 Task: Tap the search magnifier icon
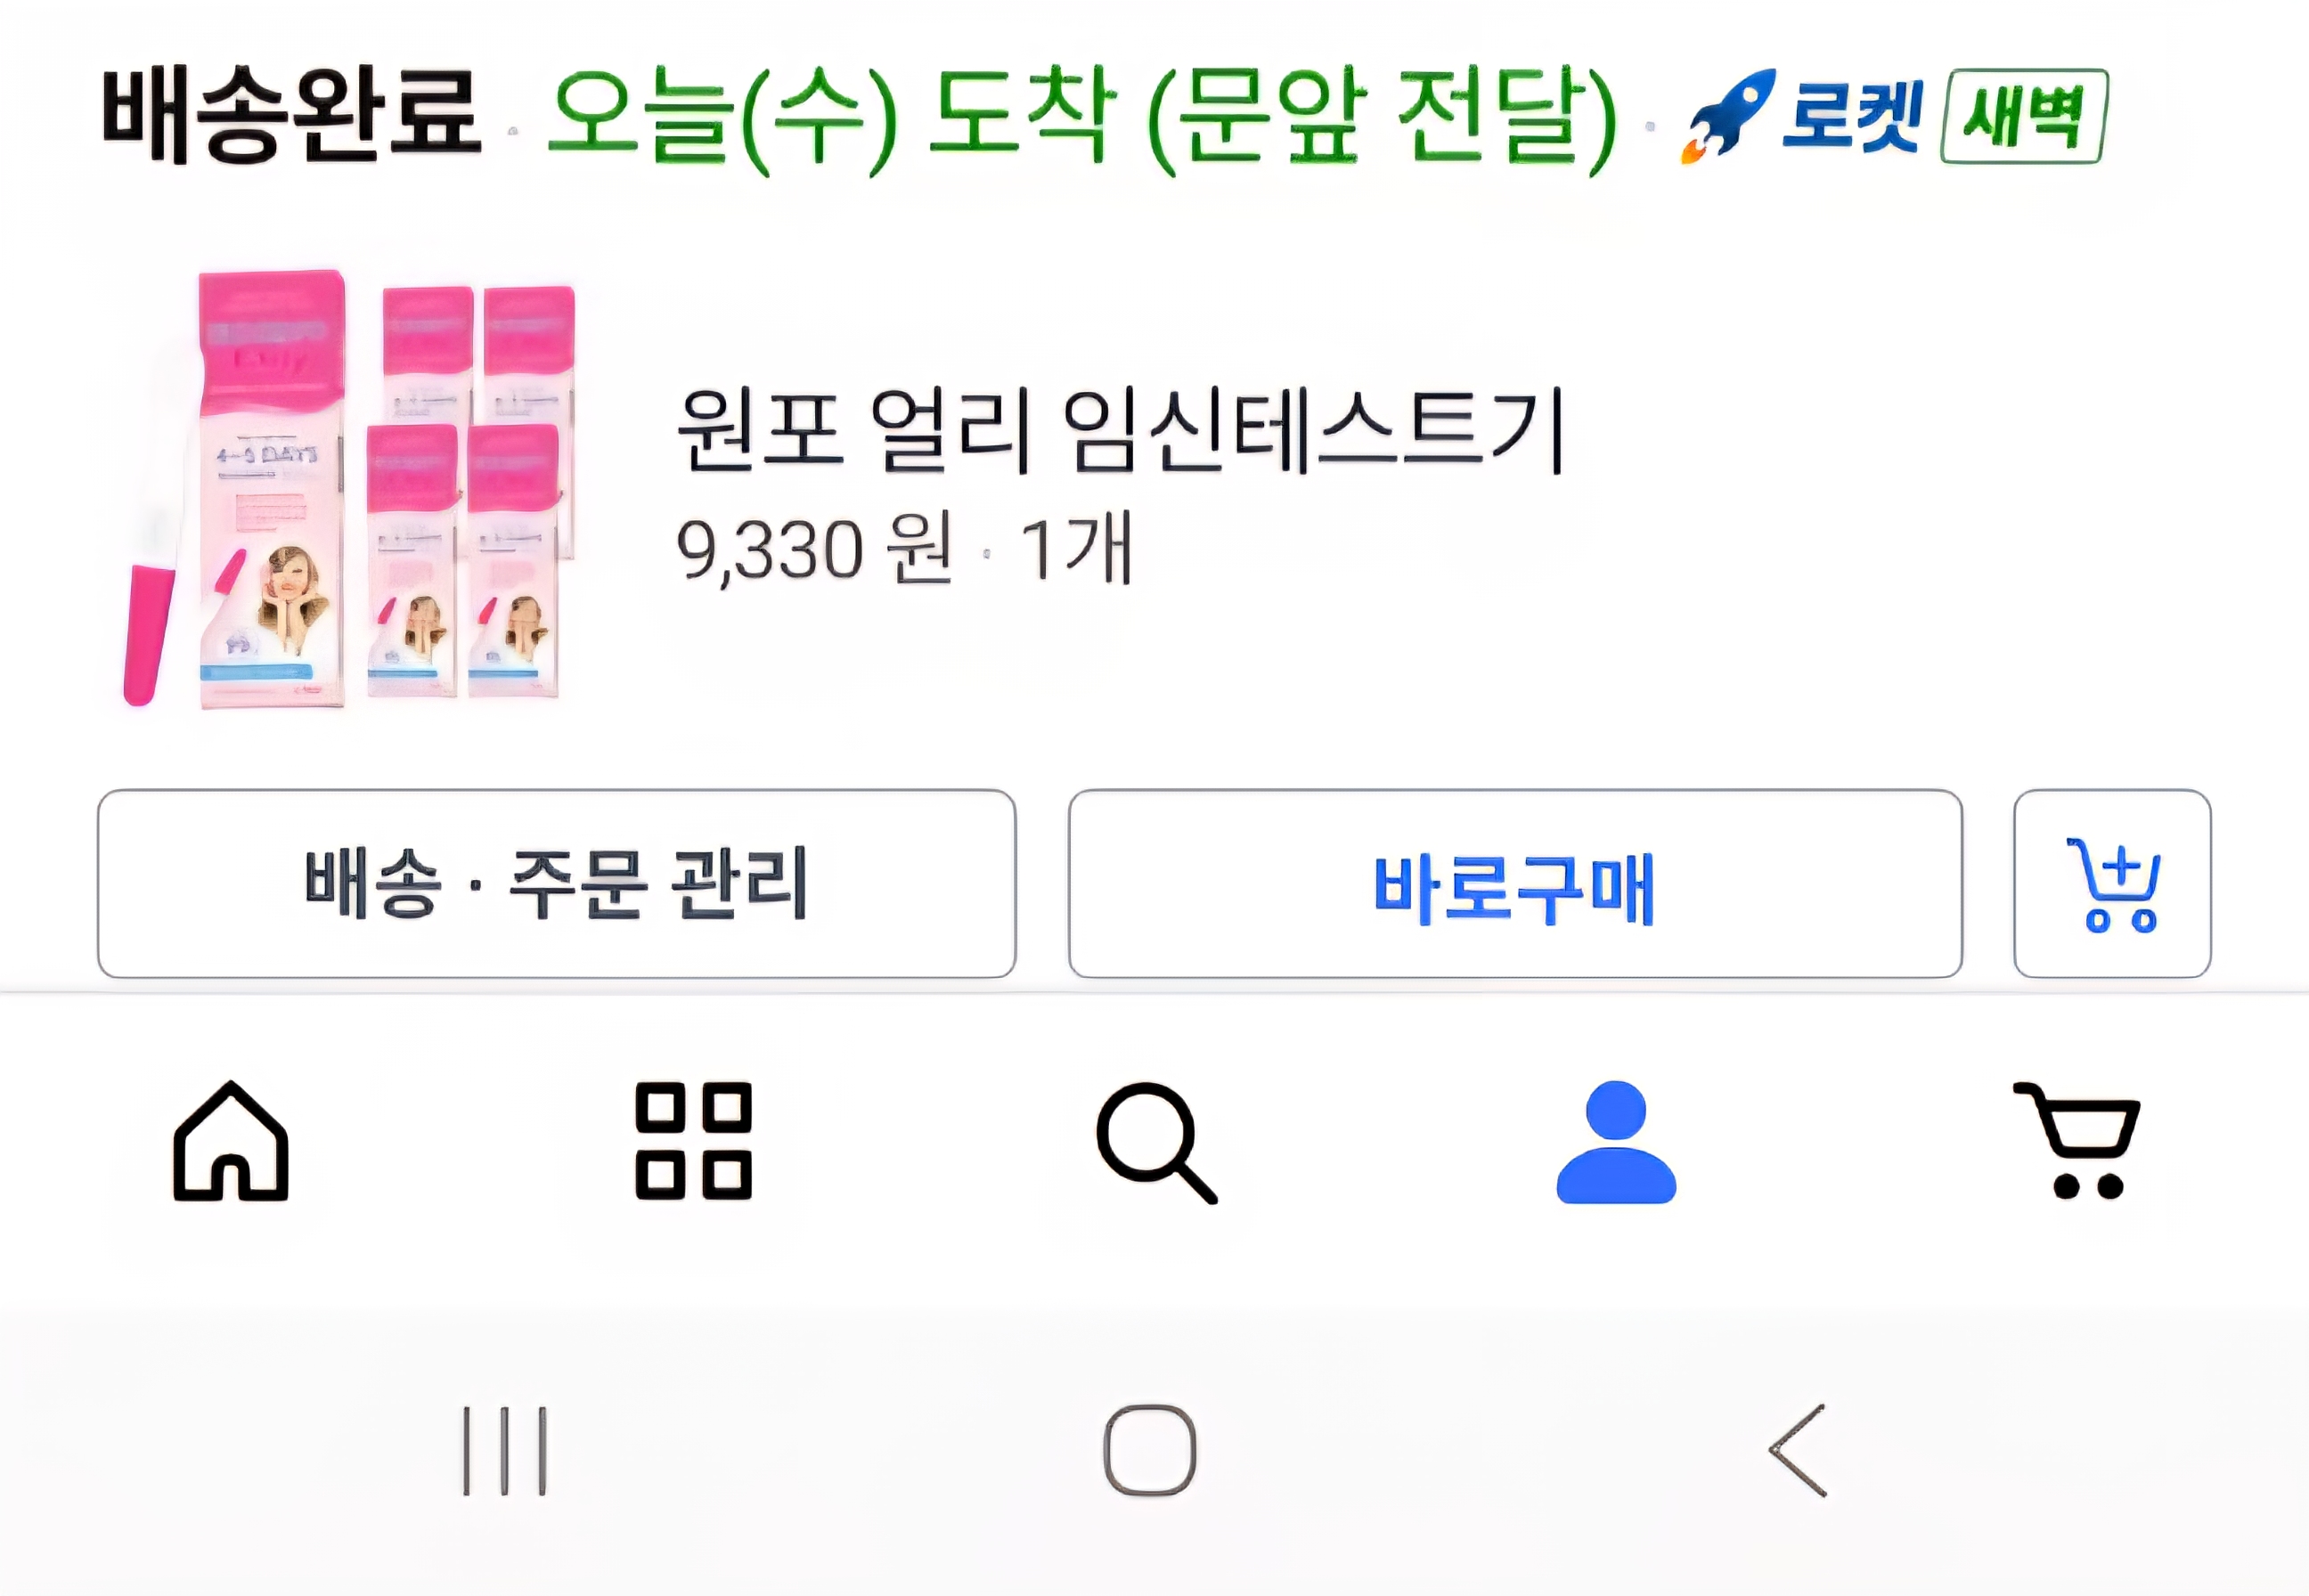(x=1156, y=1142)
